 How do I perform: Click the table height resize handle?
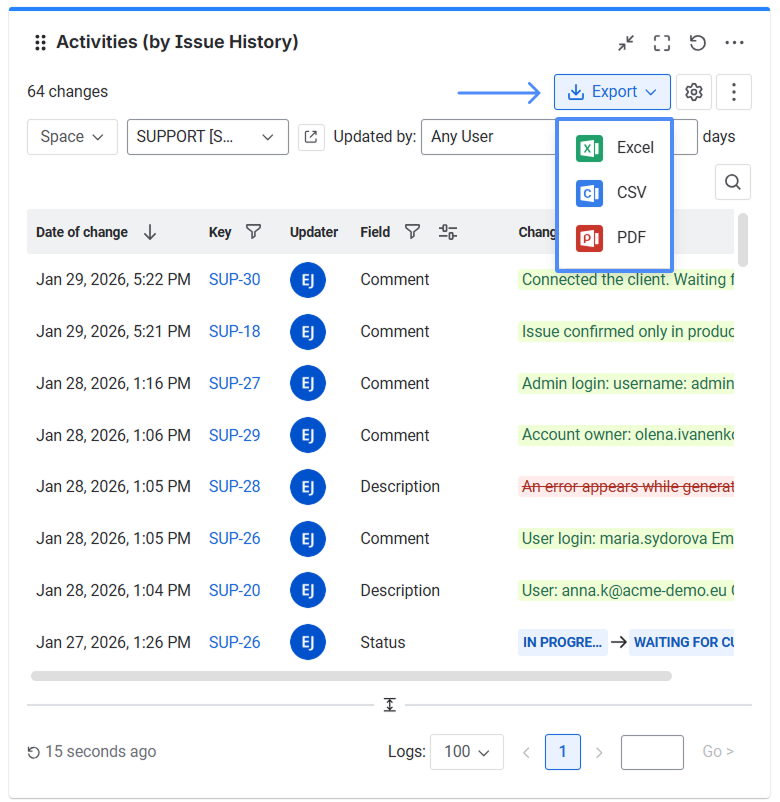pos(390,705)
